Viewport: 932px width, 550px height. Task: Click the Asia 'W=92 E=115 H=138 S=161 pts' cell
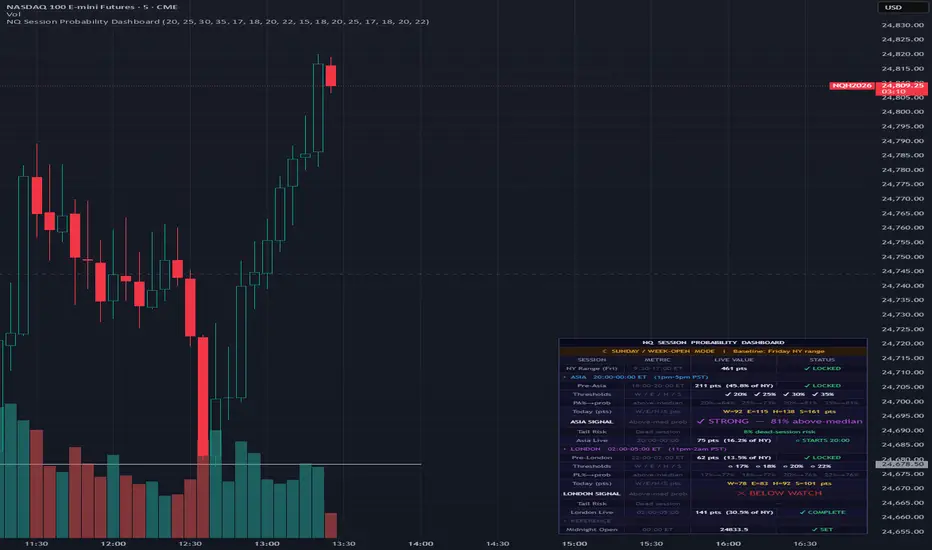click(x=779, y=411)
